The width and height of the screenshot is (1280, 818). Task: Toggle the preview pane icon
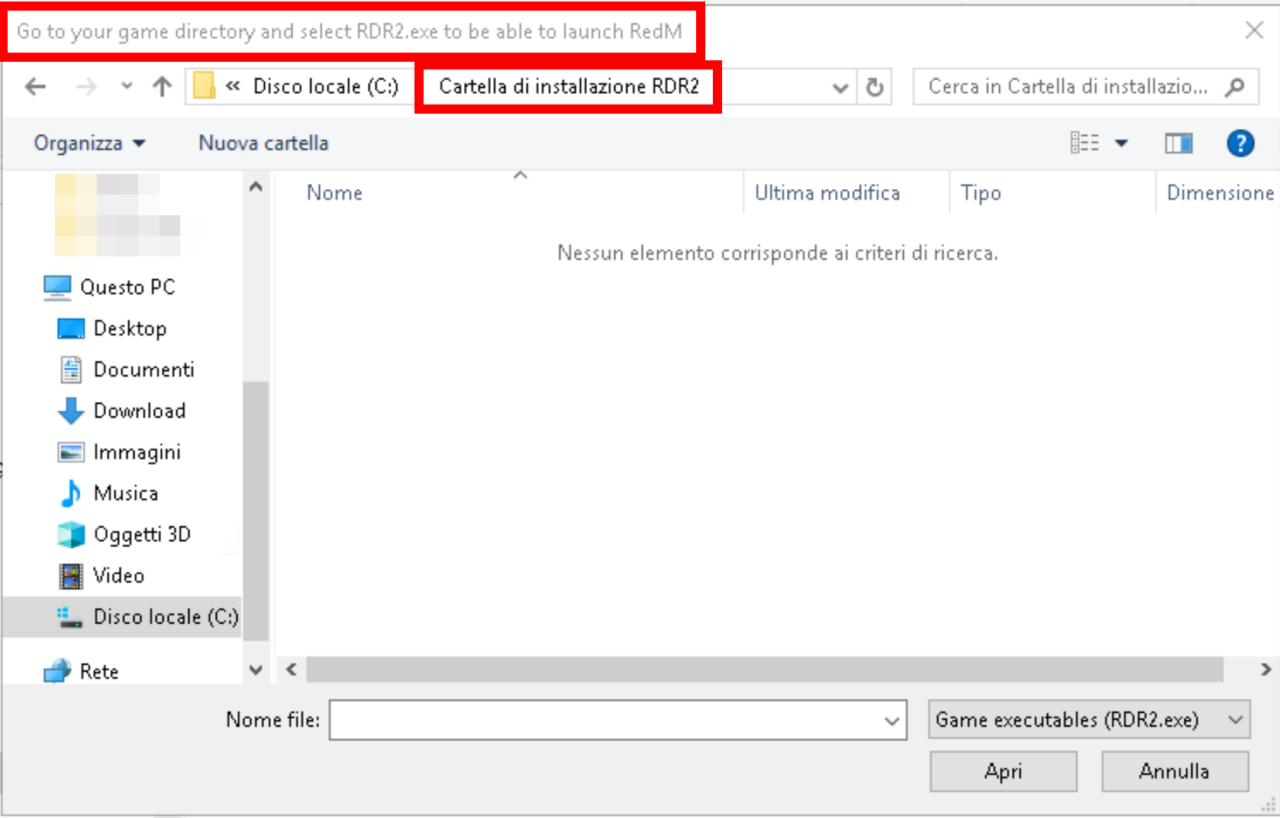(1179, 144)
